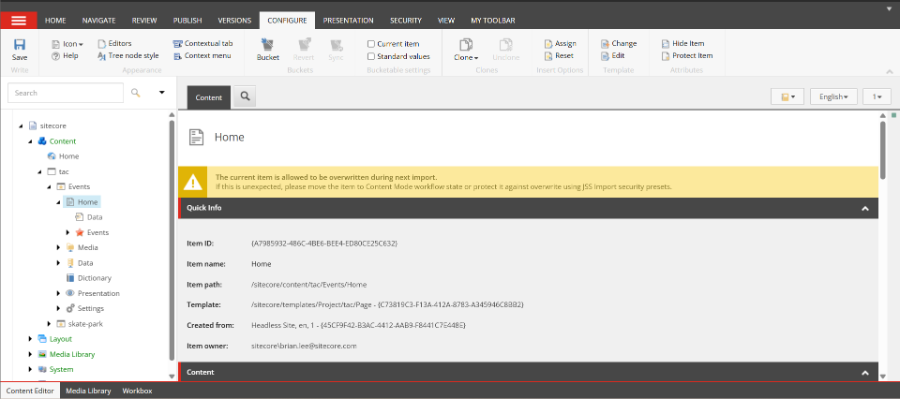Click the Item ID value text
This screenshot has width=900, height=399.
324,243
